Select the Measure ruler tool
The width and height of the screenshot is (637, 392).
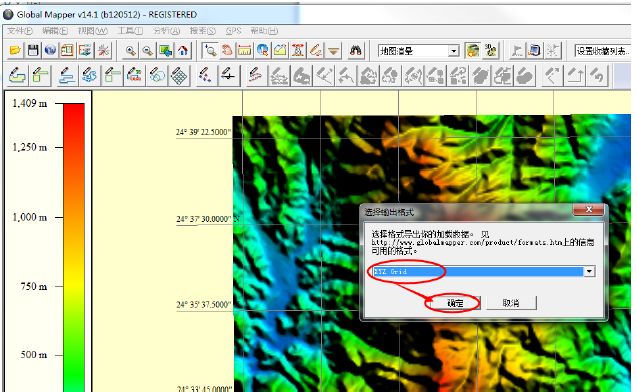tap(245, 51)
